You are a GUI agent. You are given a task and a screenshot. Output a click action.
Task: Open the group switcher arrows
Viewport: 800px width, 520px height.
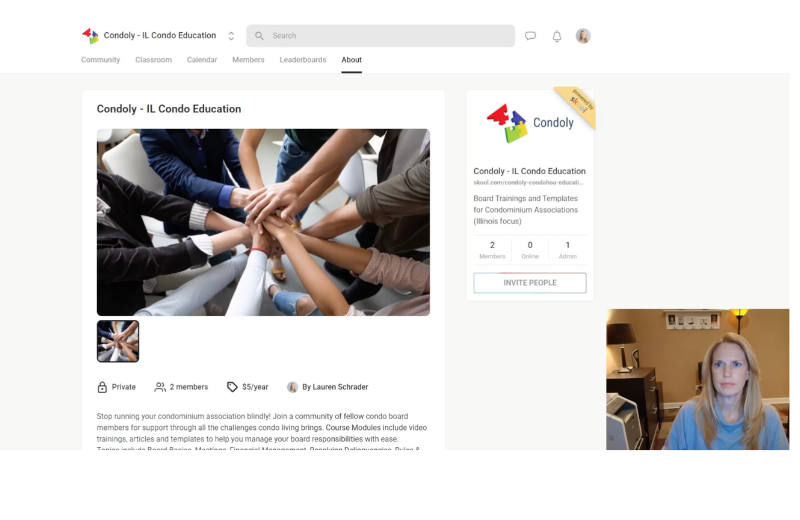231,36
